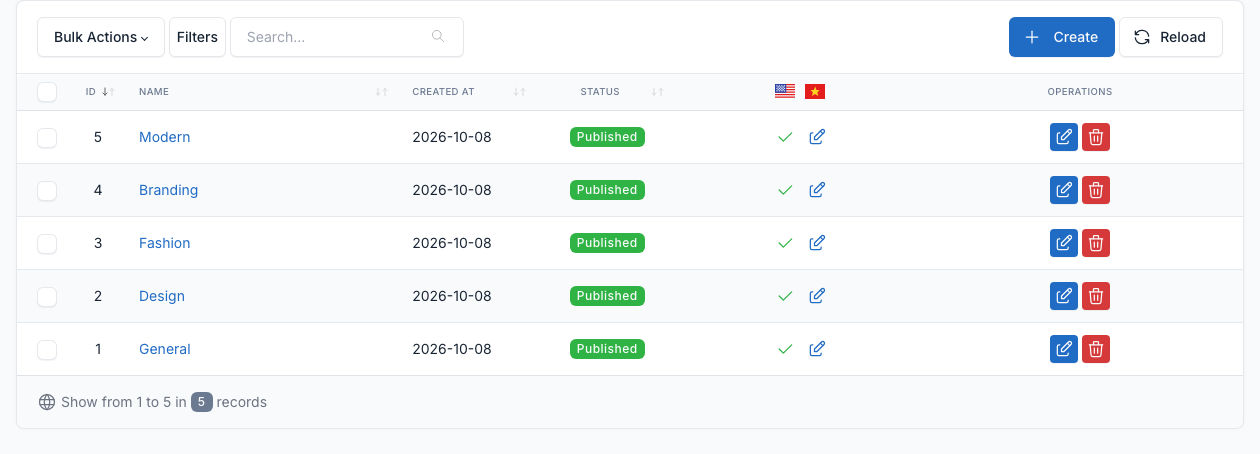Open the Design category link
Viewport: 1260px width, 454px height.
162,296
